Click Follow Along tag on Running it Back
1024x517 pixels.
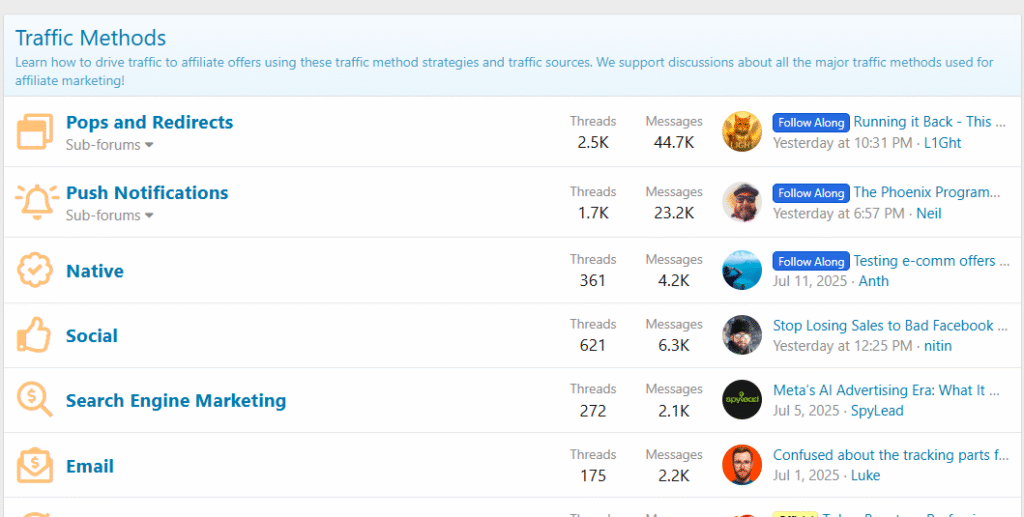coord(811,122)
